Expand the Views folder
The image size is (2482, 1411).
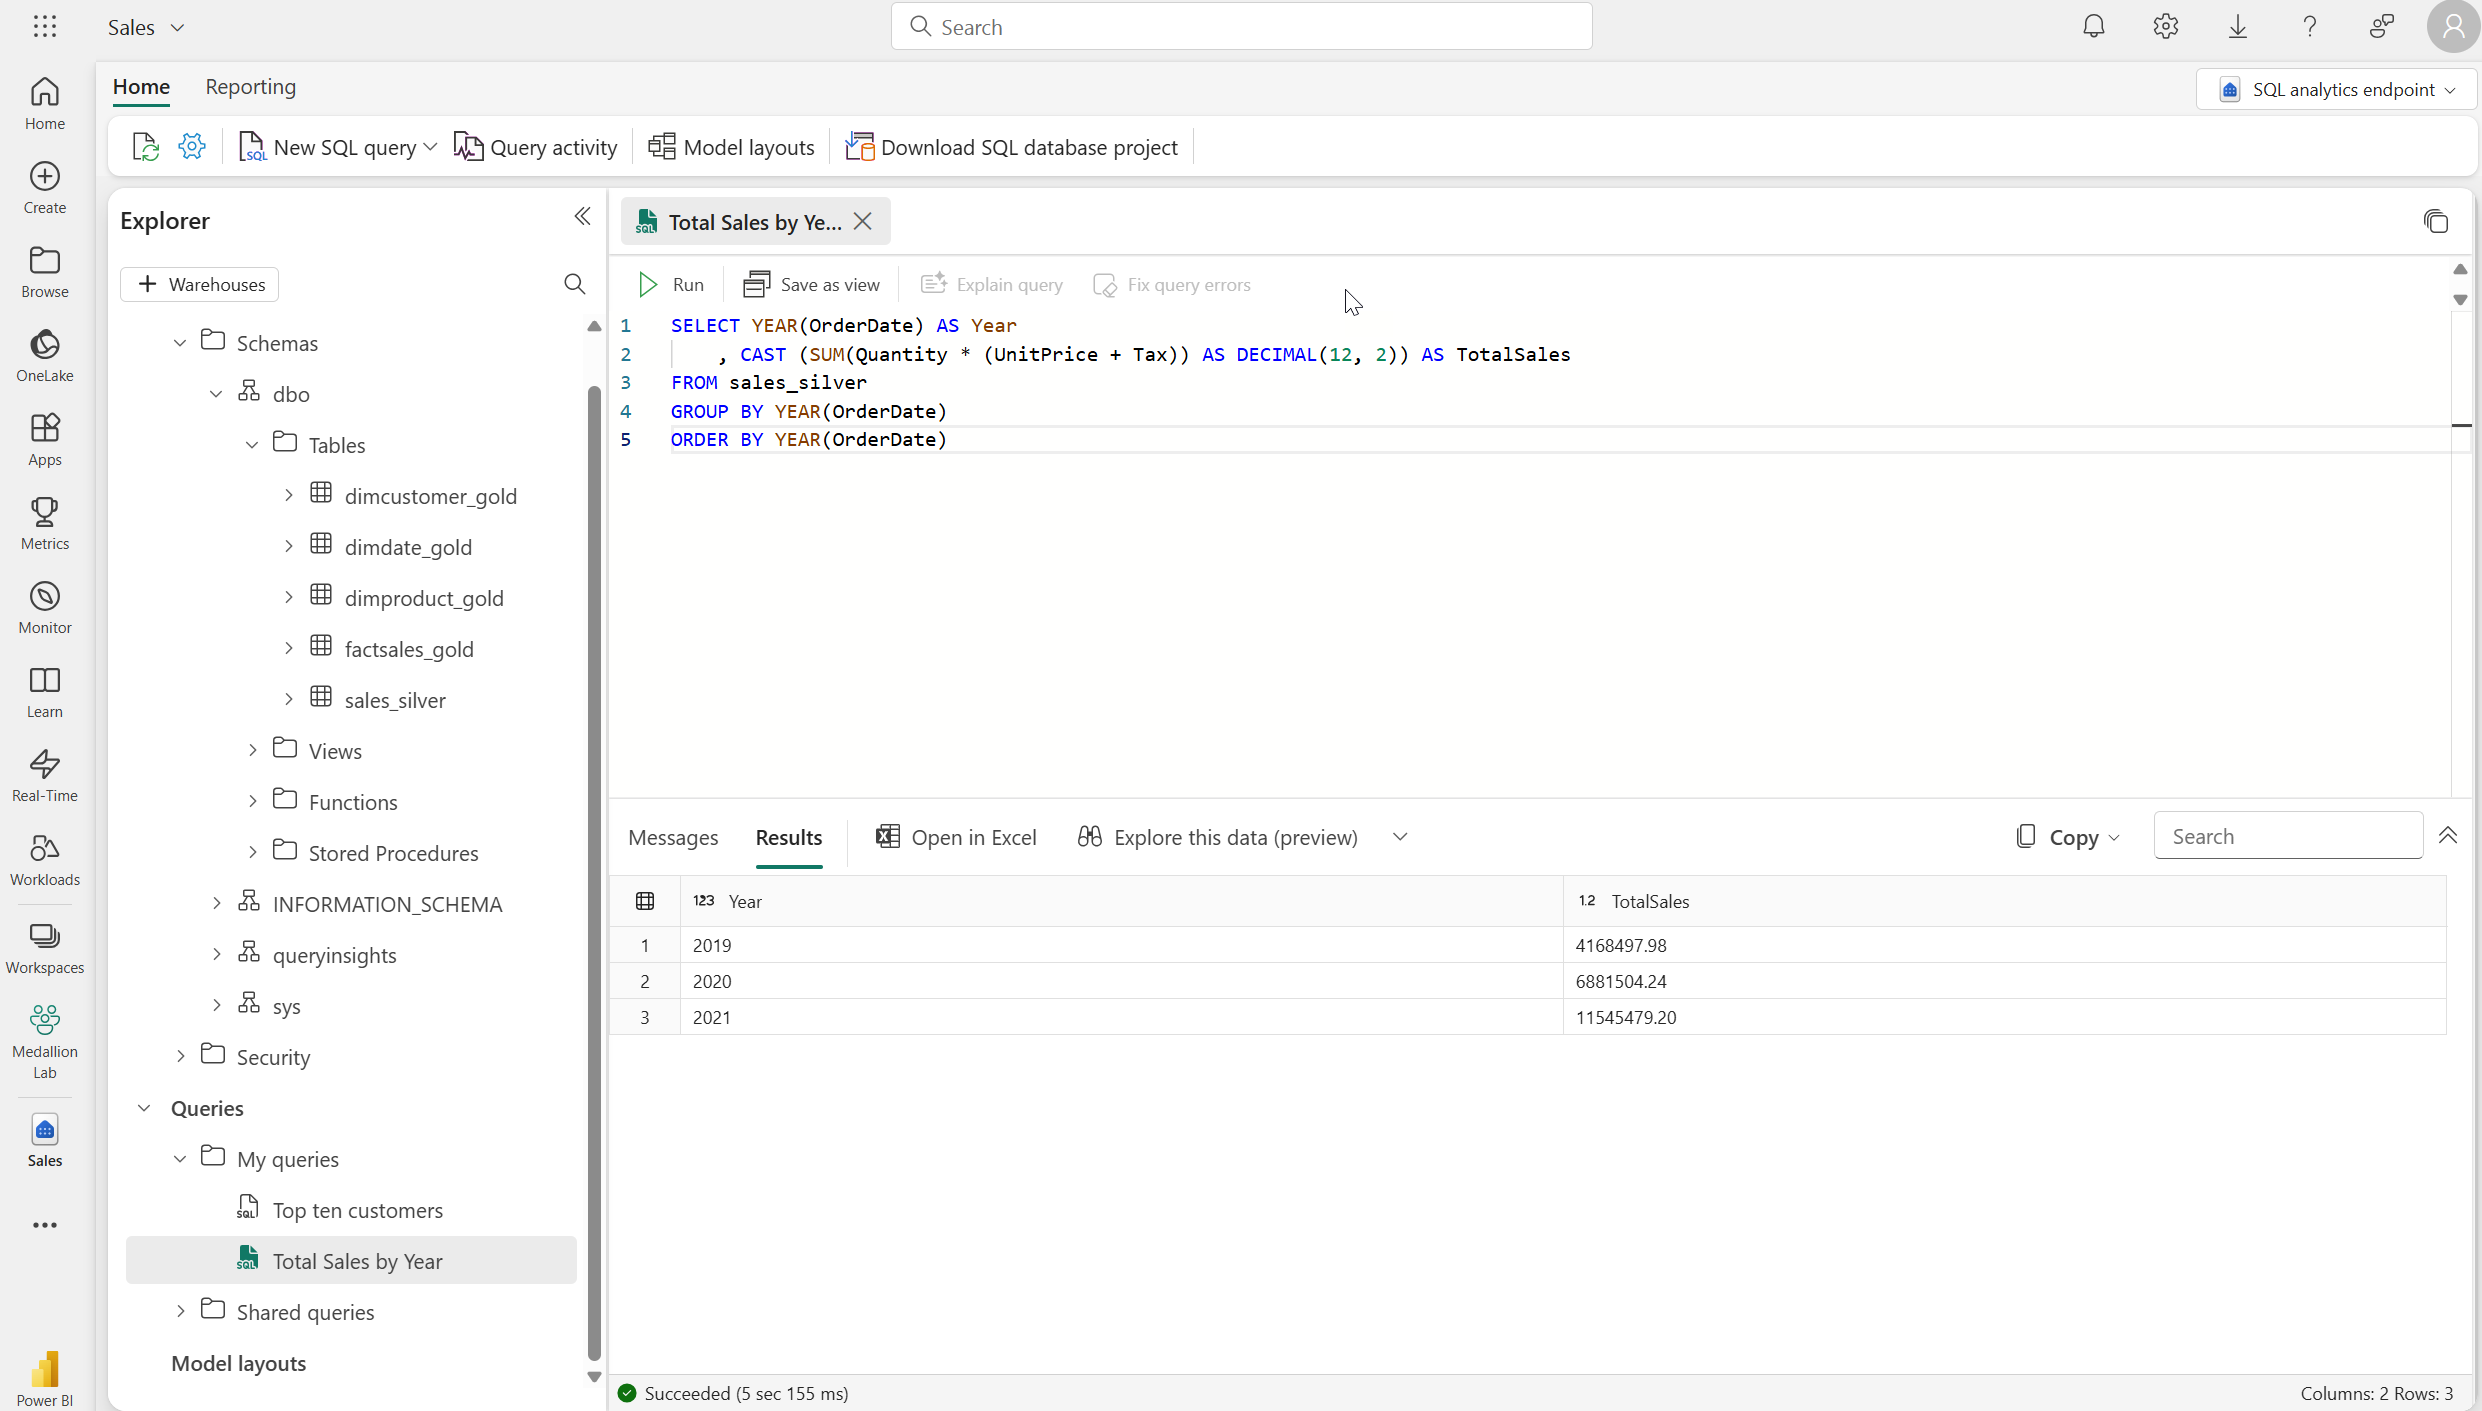252,750
